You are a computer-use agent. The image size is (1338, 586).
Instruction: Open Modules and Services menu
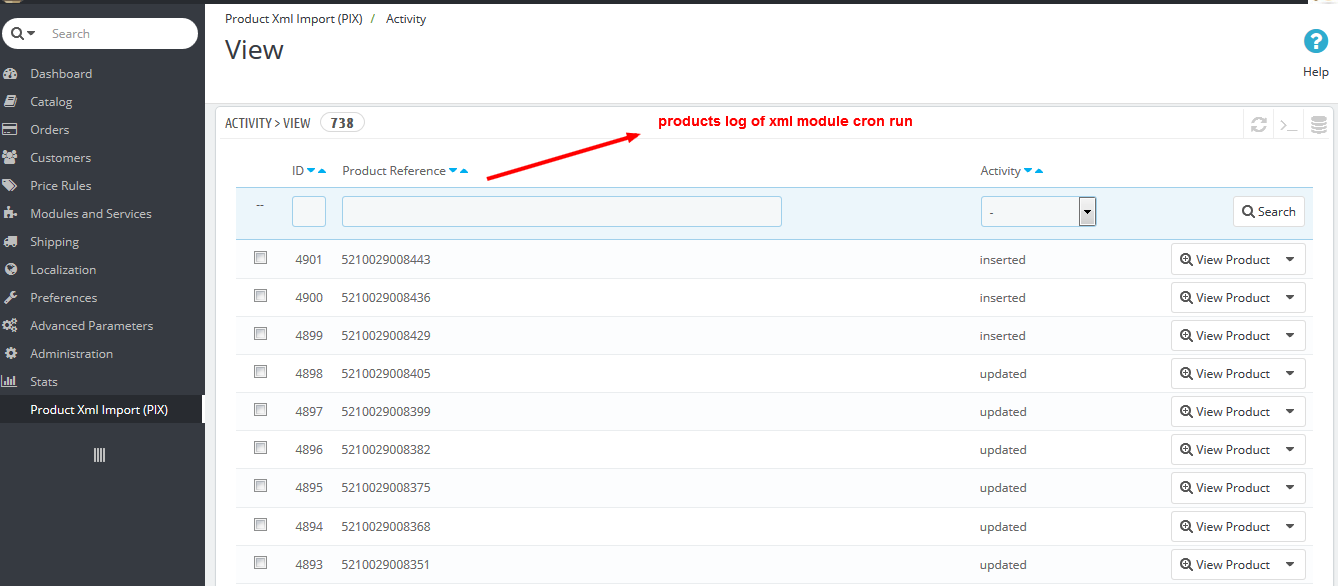(x=91, y=214)
